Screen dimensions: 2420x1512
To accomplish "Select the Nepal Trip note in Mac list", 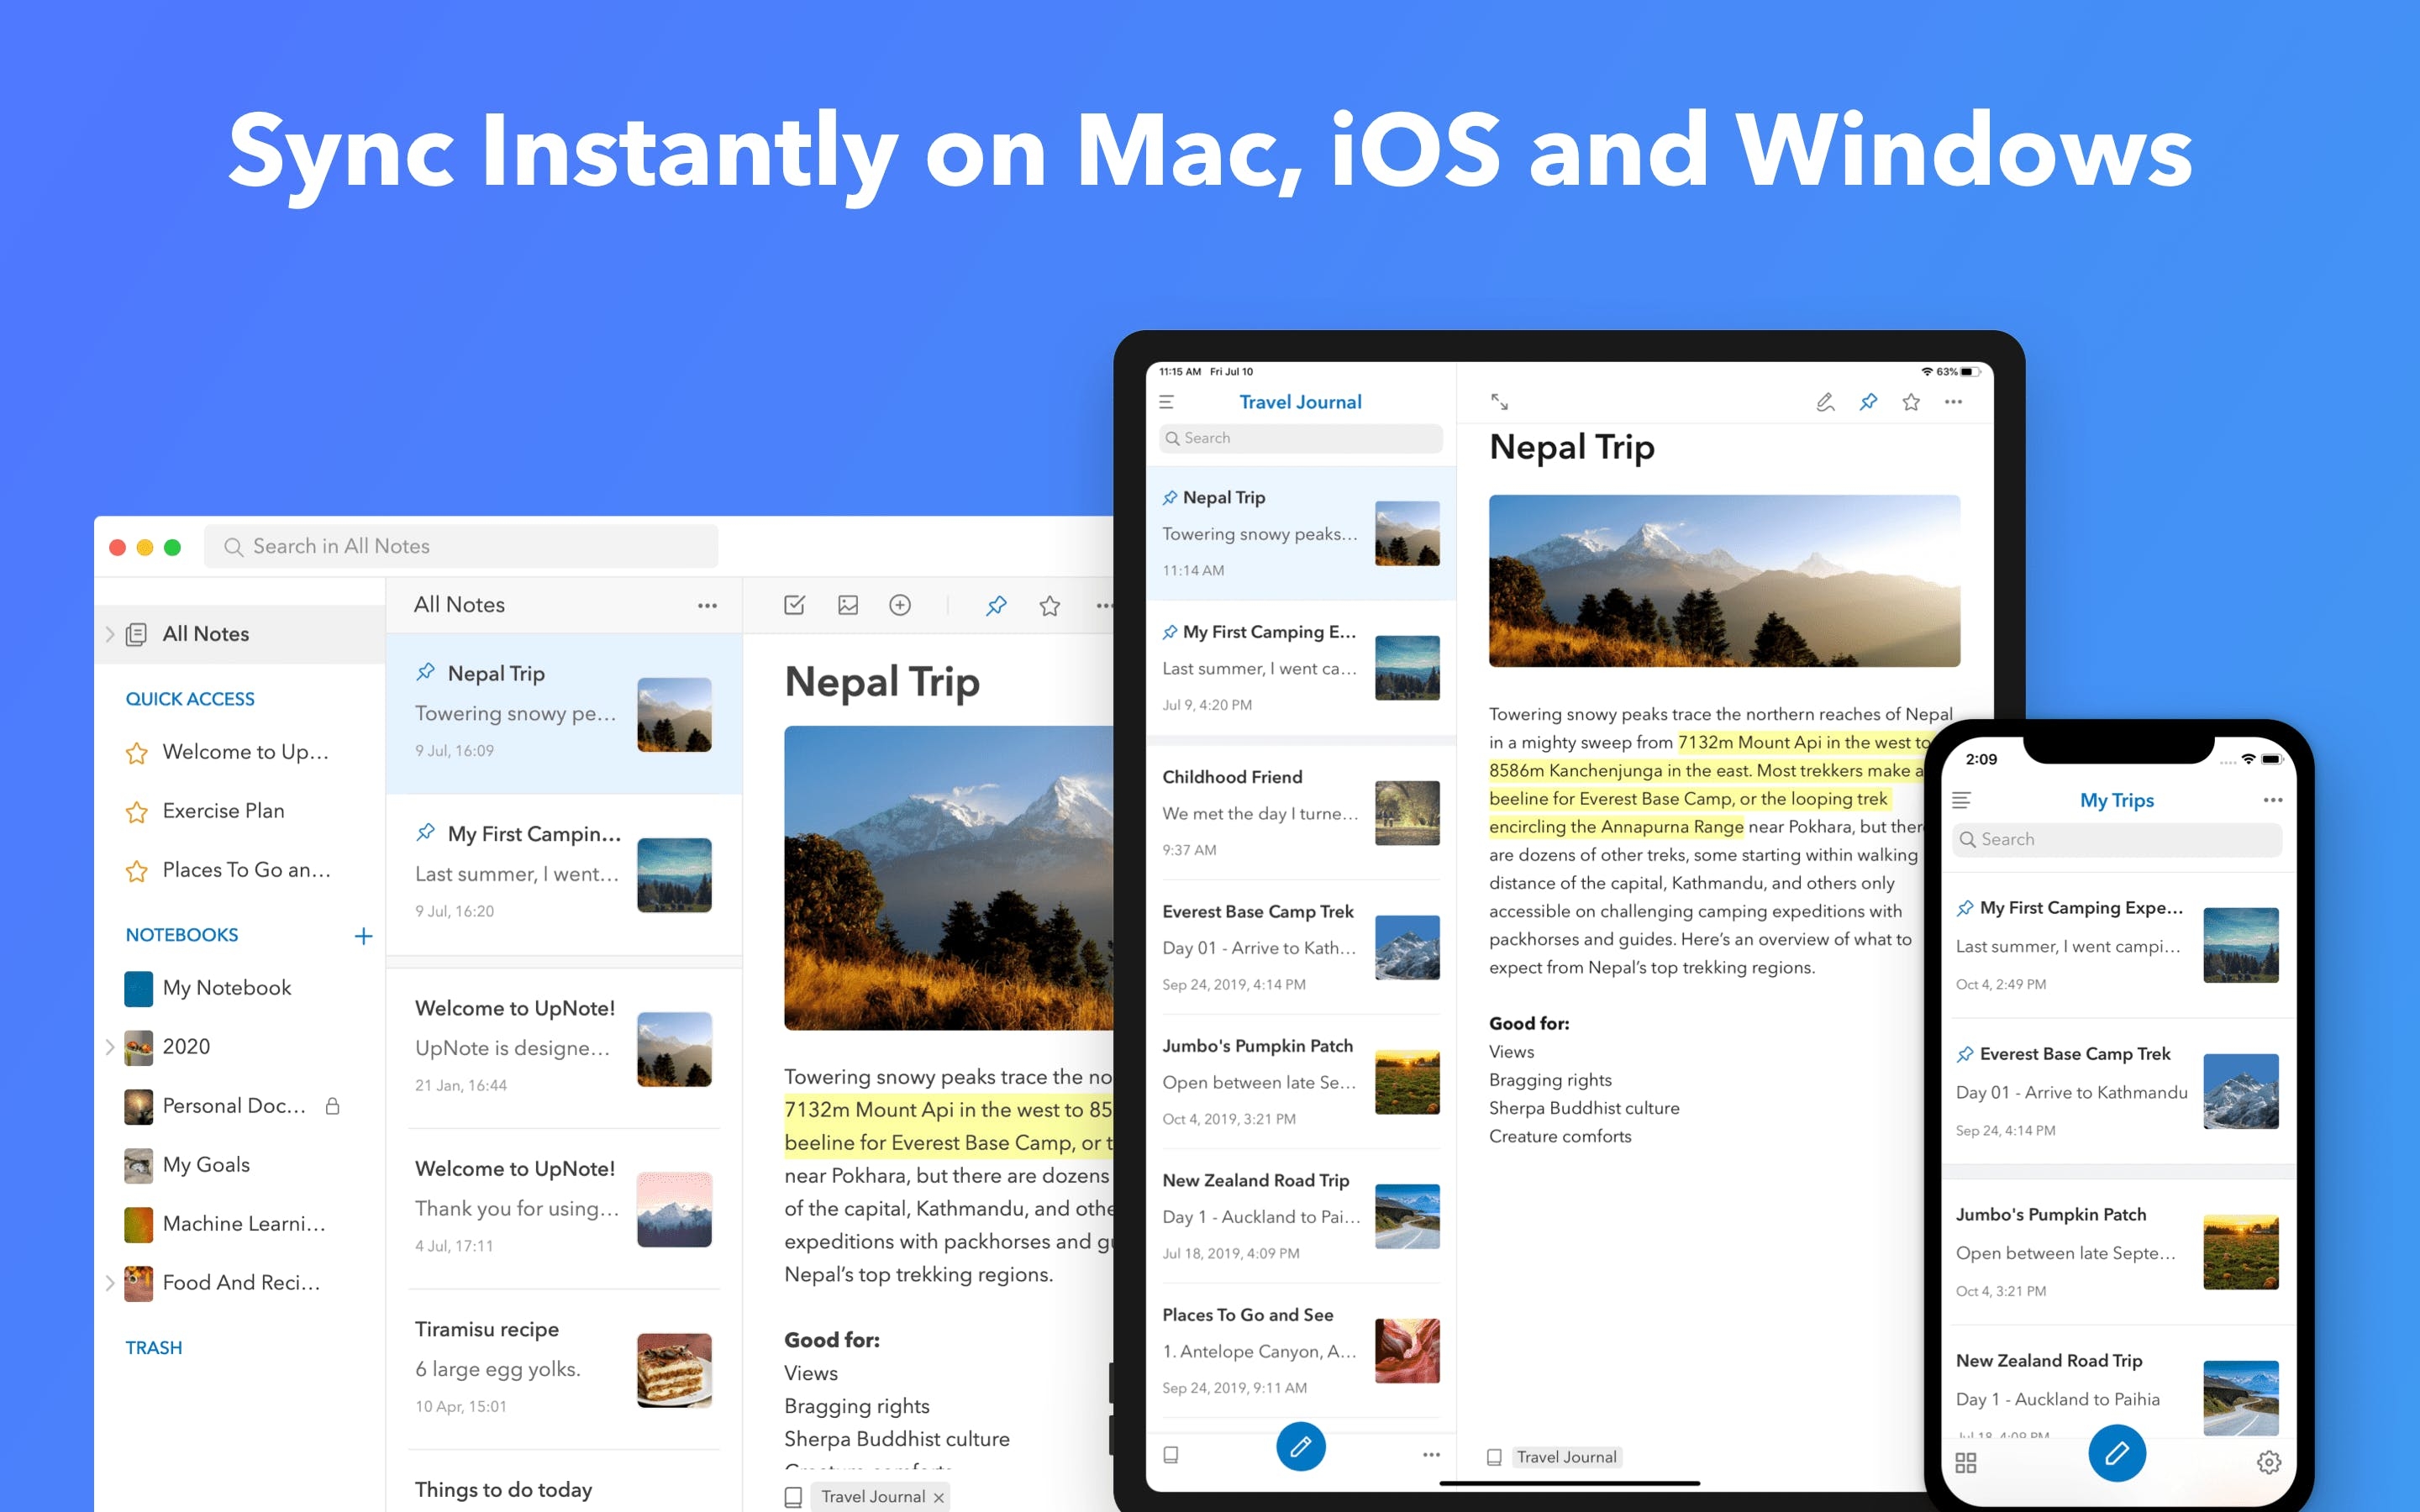I will click(564, 713).
